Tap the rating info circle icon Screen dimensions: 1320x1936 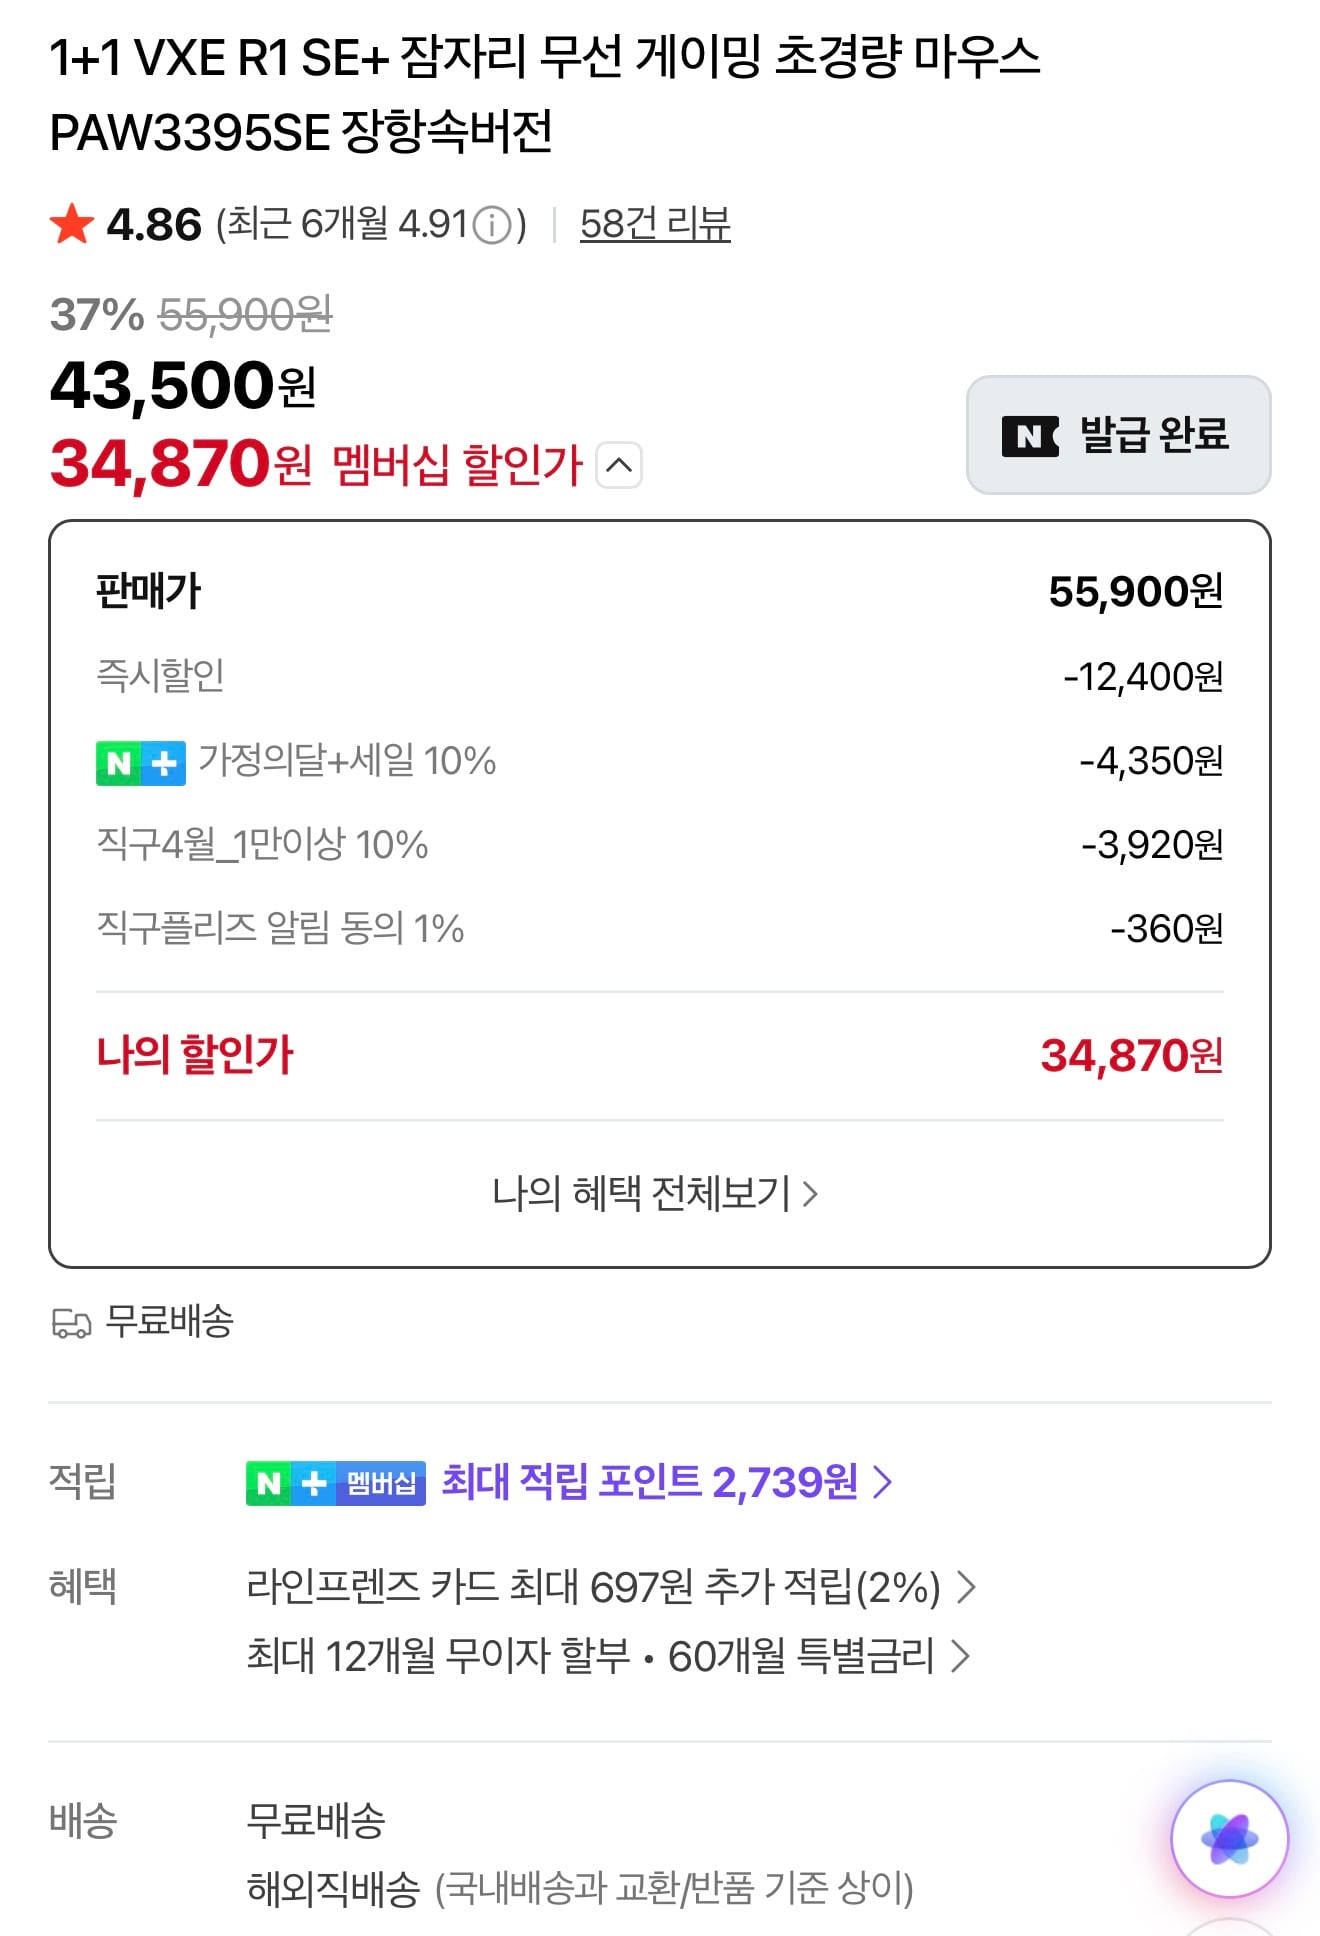491,225
